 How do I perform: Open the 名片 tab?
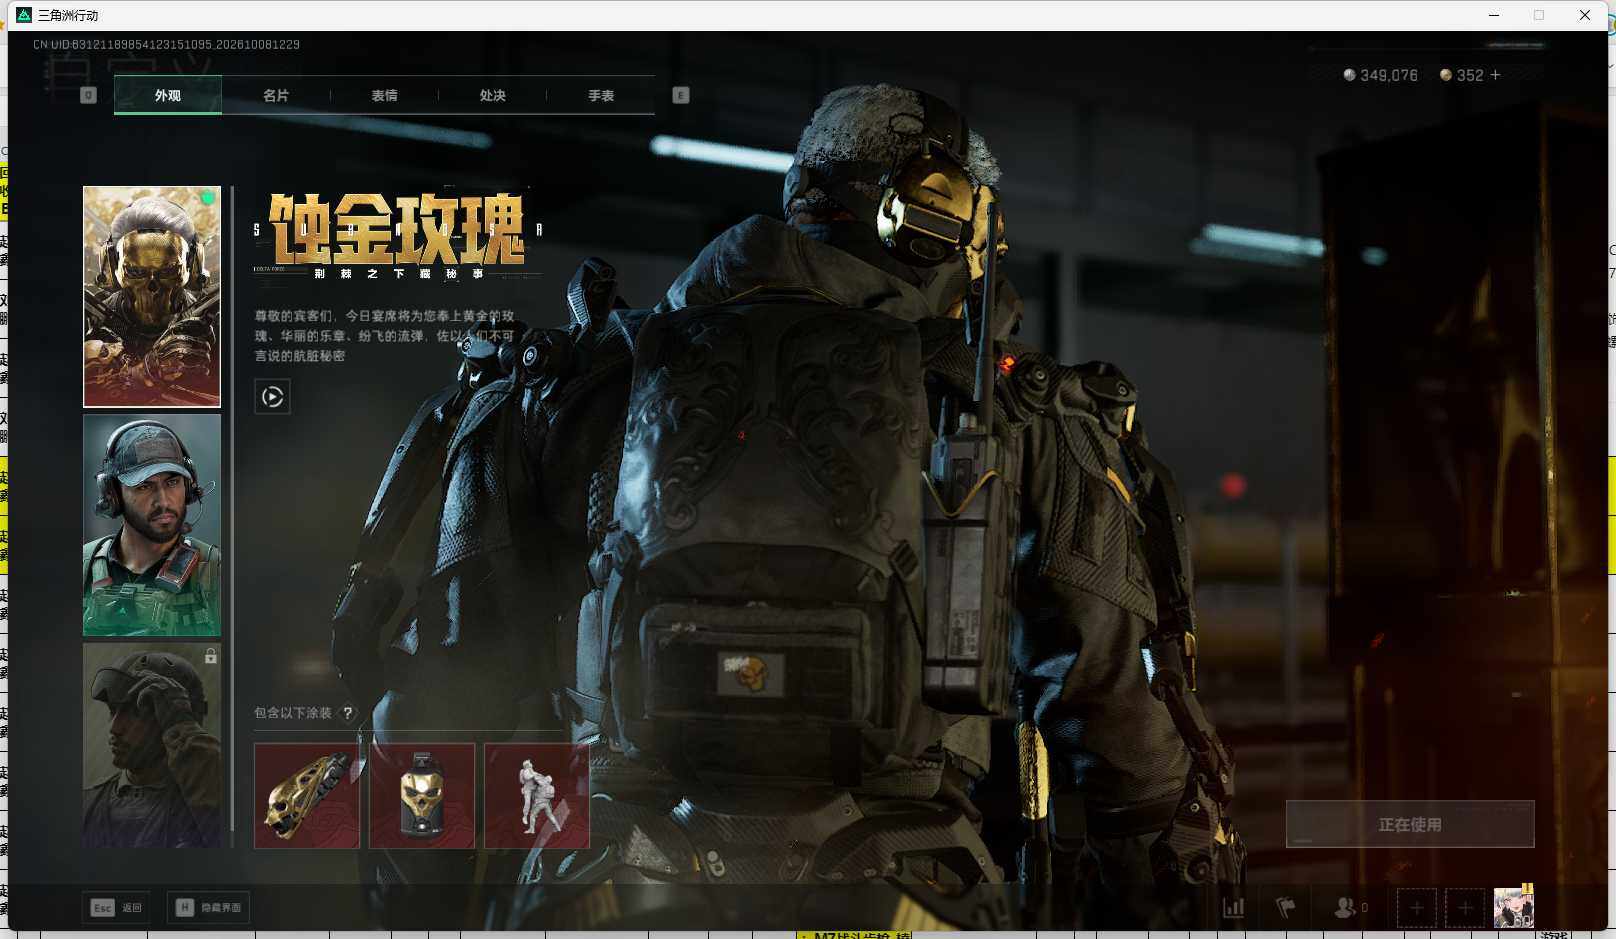tap(276, 95)
